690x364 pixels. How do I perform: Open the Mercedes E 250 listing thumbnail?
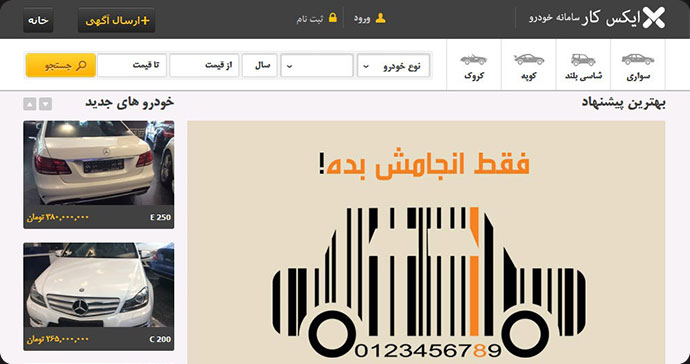99,175
